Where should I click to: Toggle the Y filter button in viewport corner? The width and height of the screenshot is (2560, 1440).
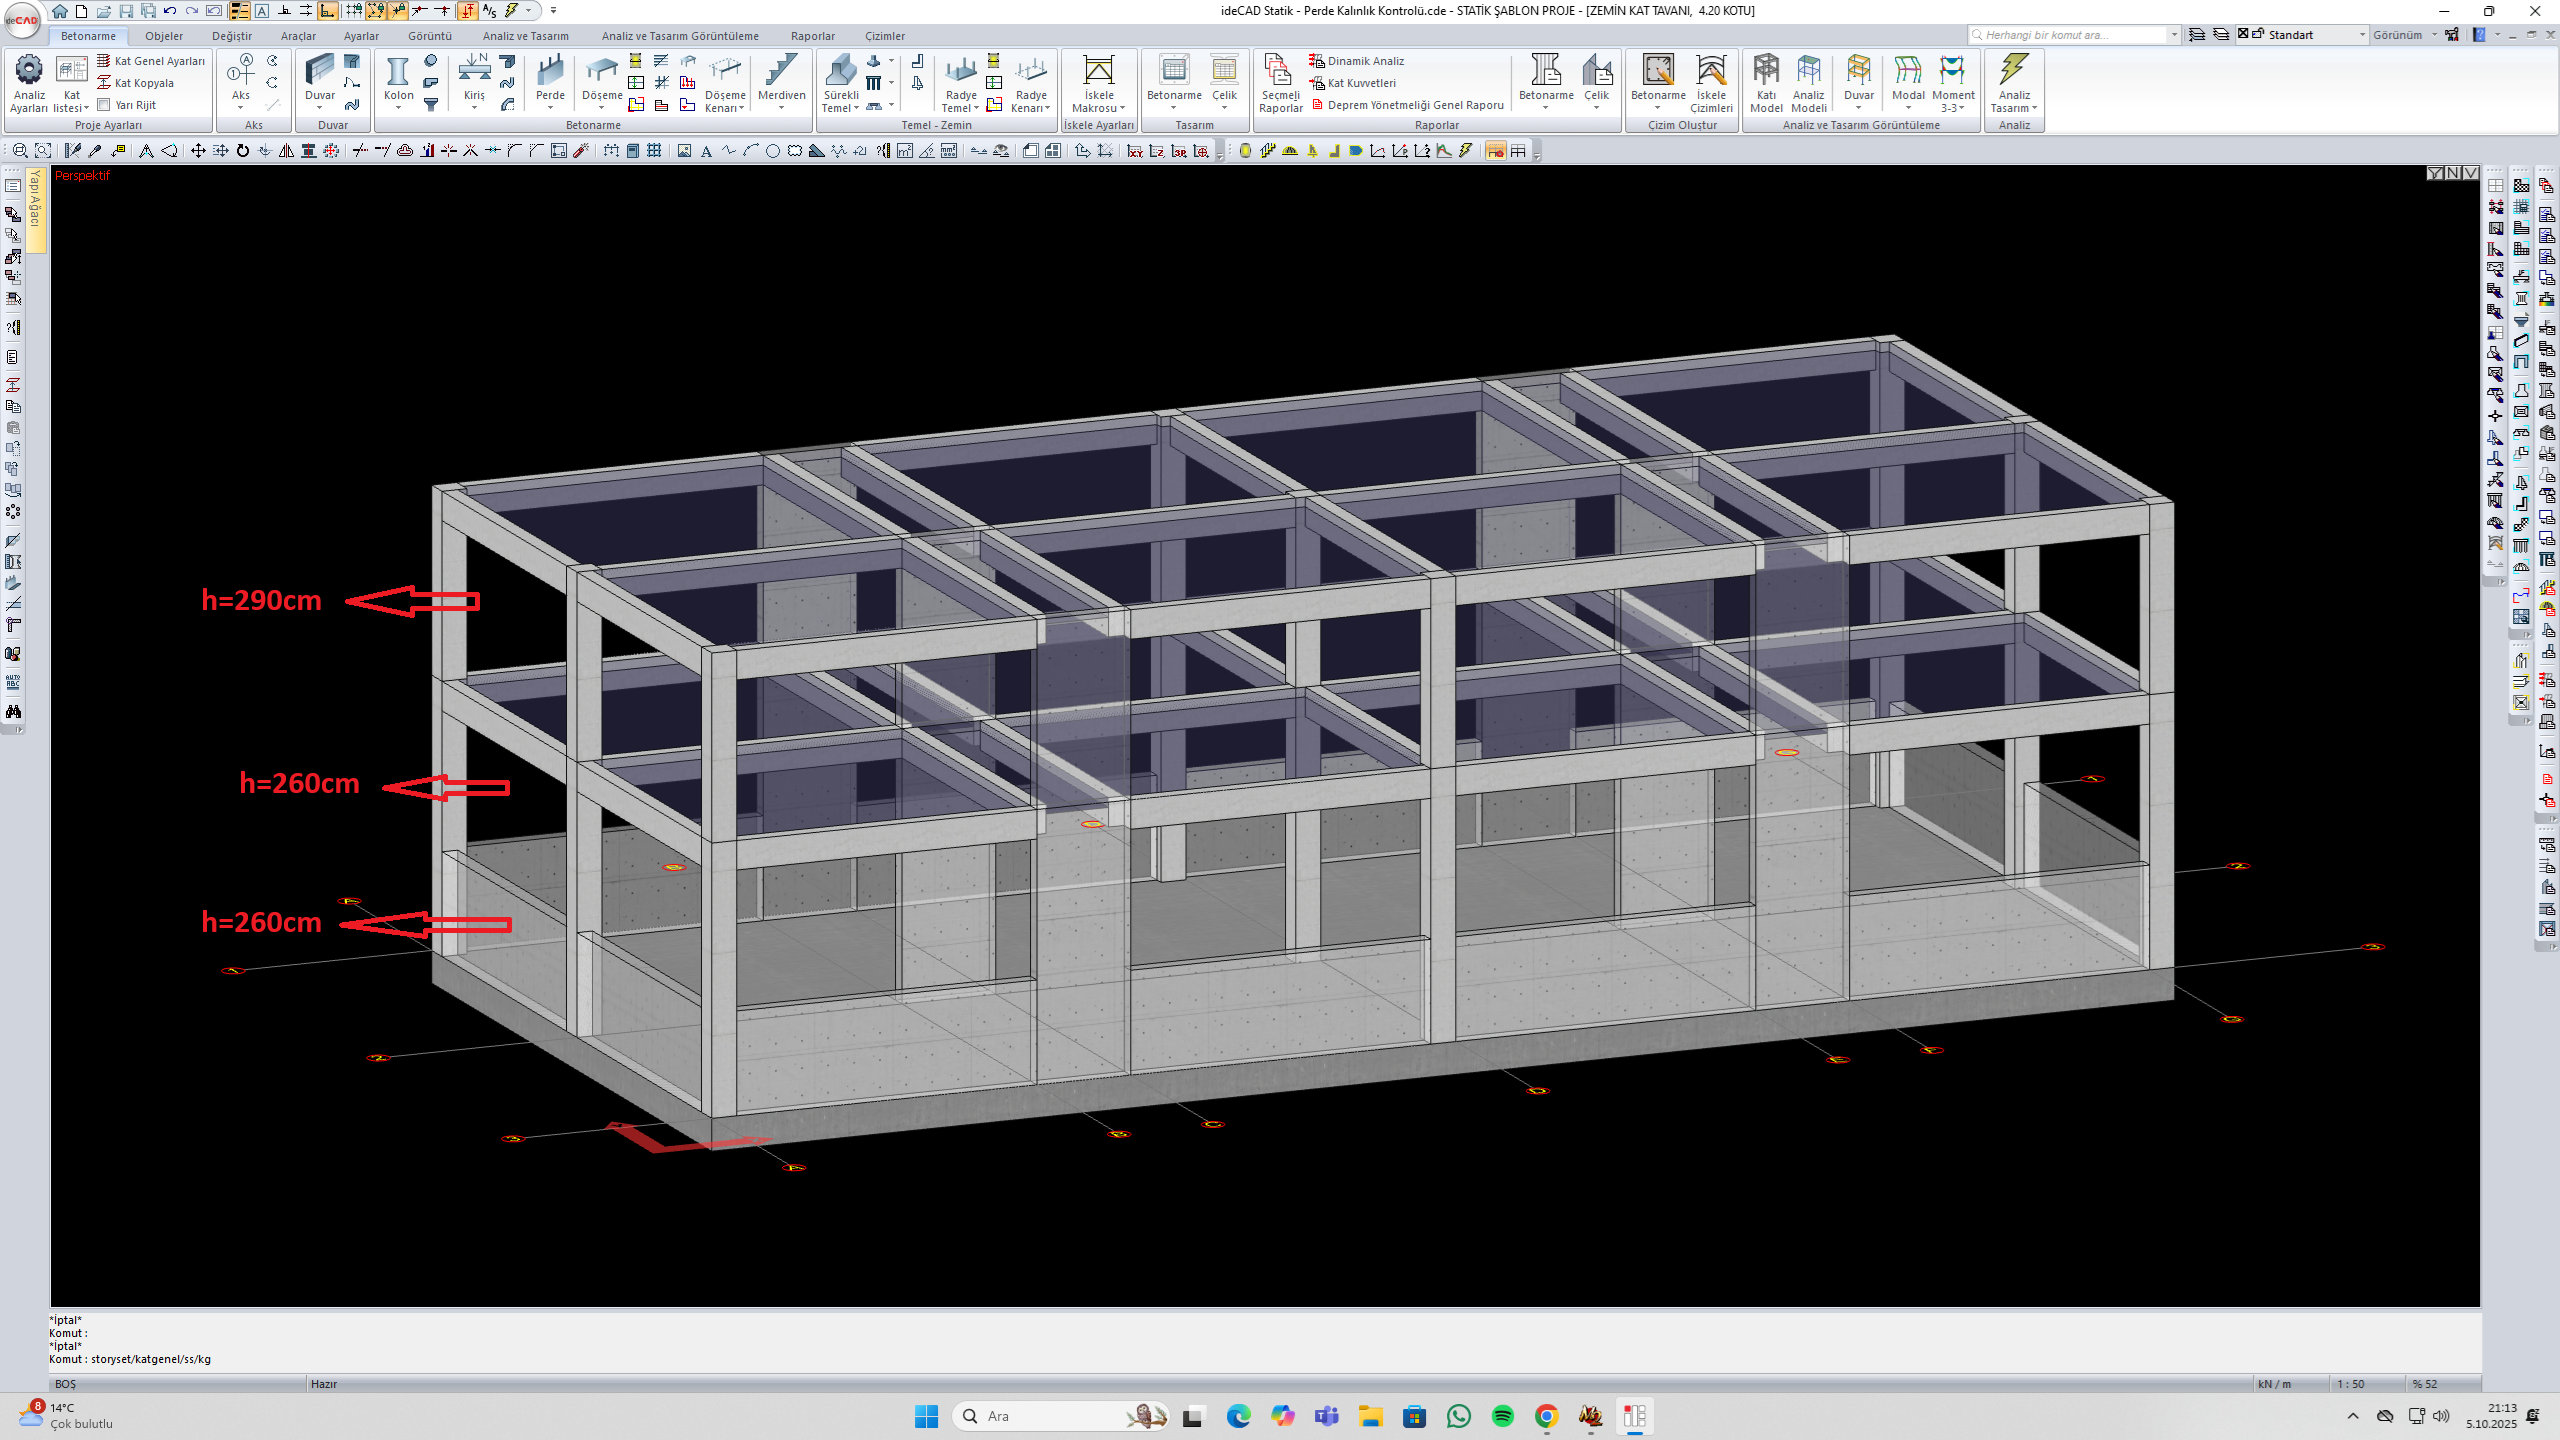point(2435,174)
